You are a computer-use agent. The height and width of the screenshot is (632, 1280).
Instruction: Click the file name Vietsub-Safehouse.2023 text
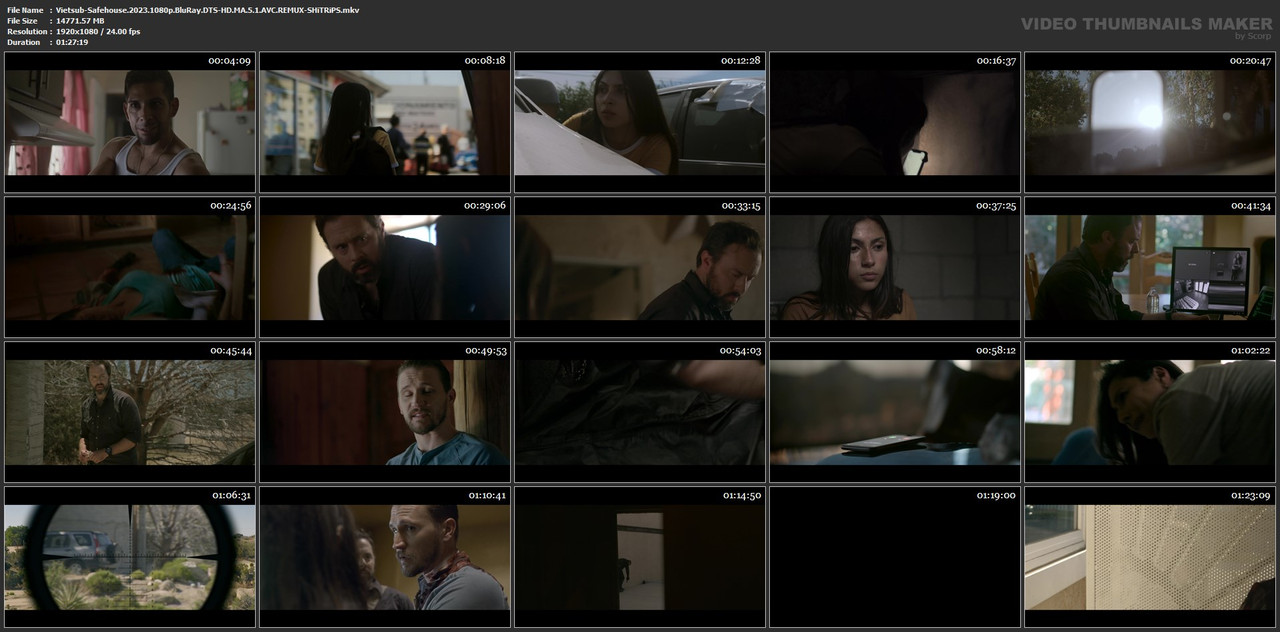pos(208,10)
